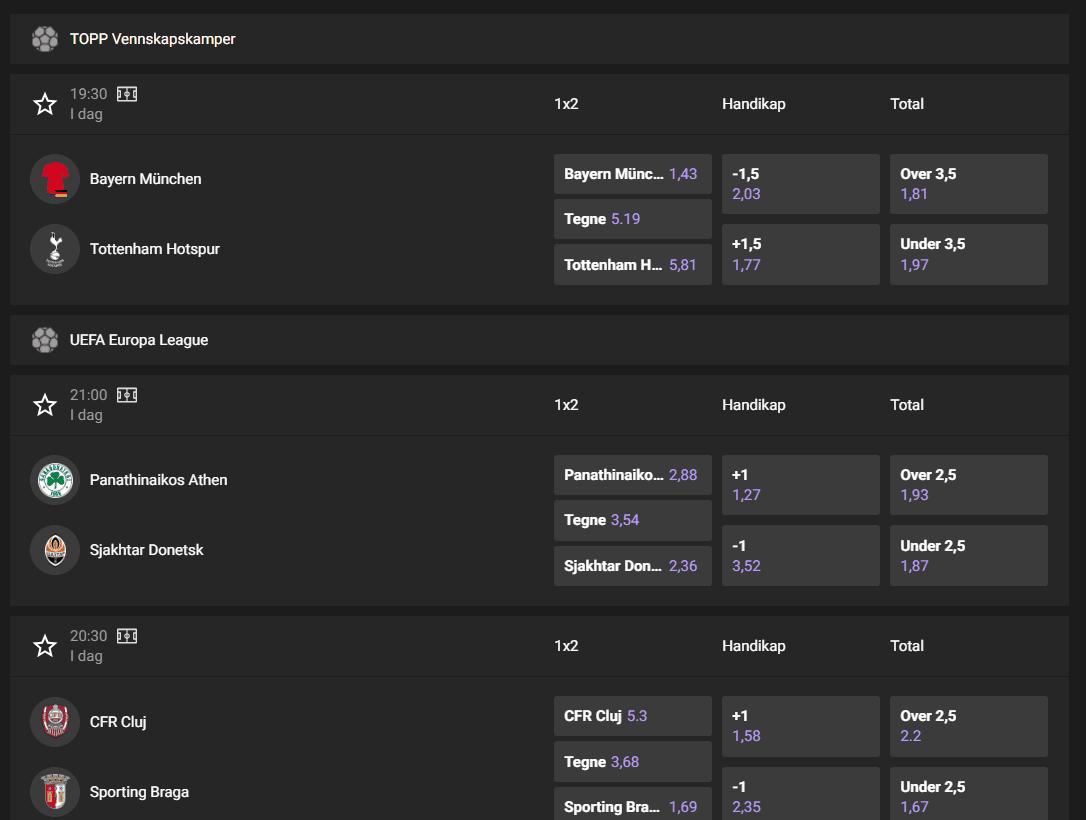Click the Tegne 3,54 draw odds
Viewport: 1086px width, 820px height.
tap(632, 520)
